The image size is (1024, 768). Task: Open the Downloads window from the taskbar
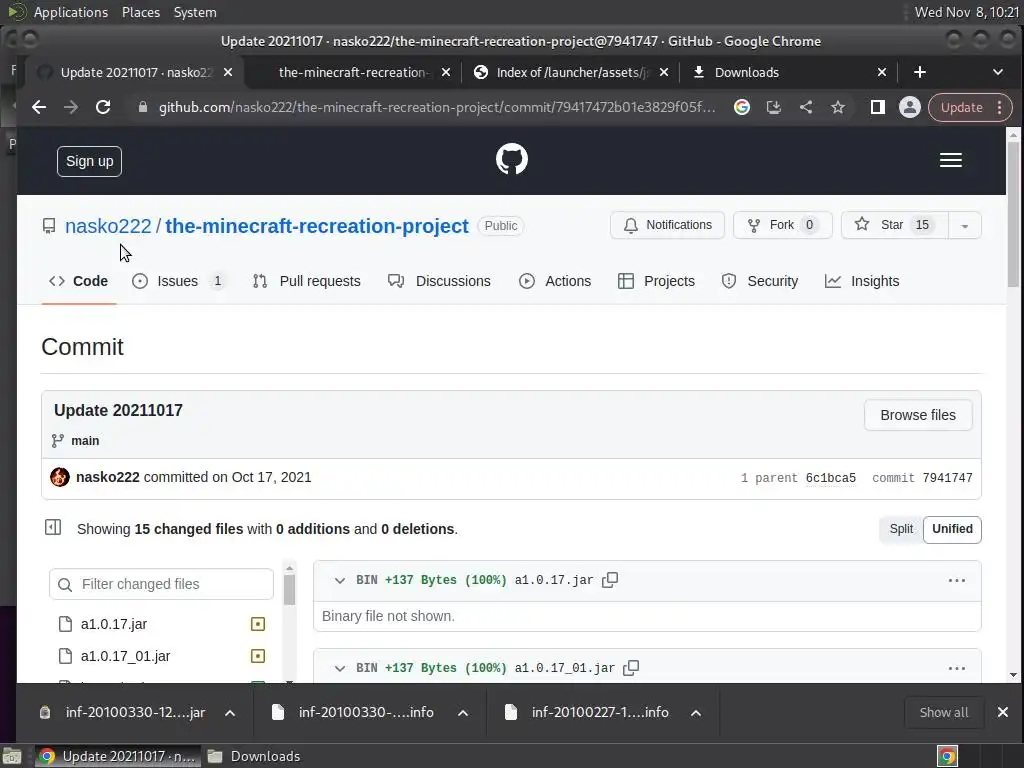254,756
